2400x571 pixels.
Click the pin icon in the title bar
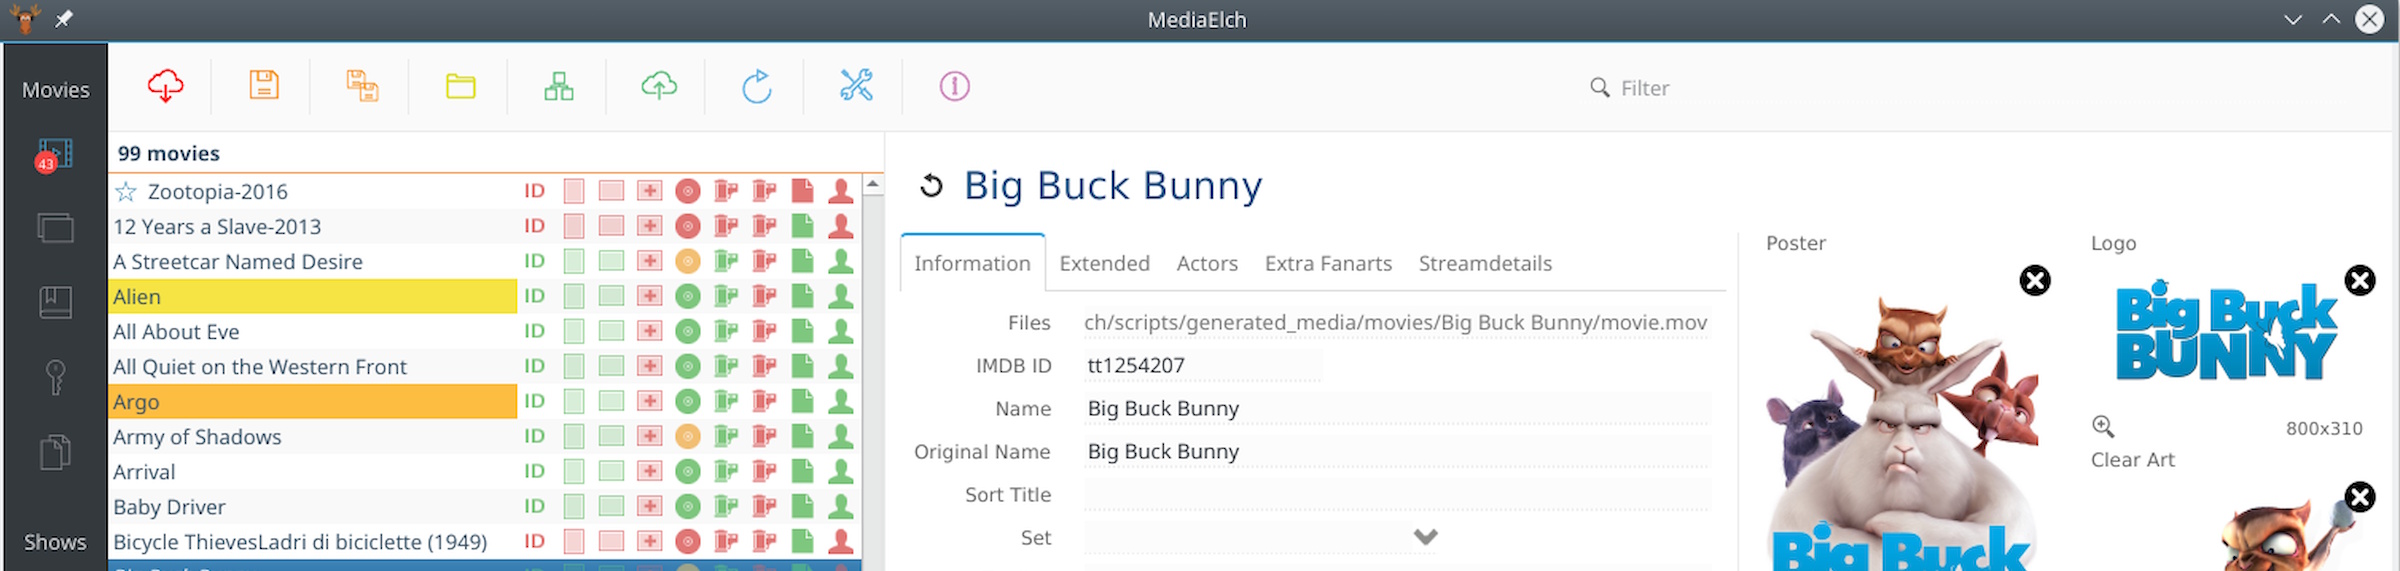(x=63, y=19)
